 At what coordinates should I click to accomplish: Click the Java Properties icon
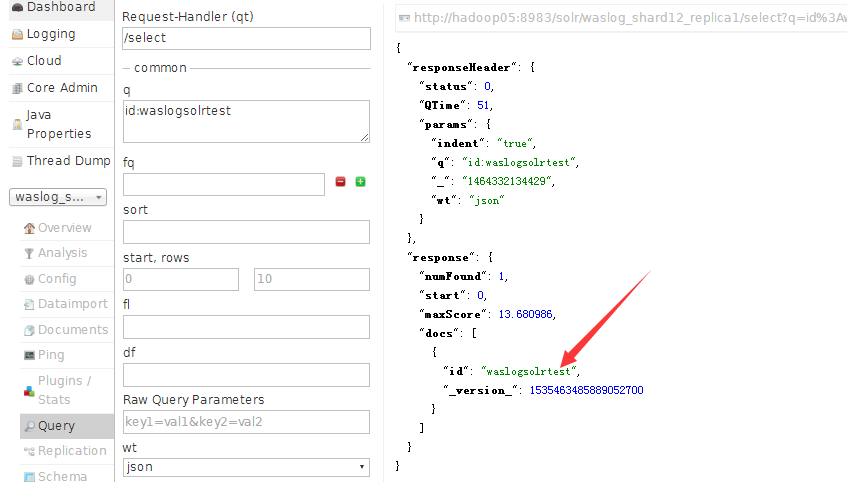(x=17, y=124)
